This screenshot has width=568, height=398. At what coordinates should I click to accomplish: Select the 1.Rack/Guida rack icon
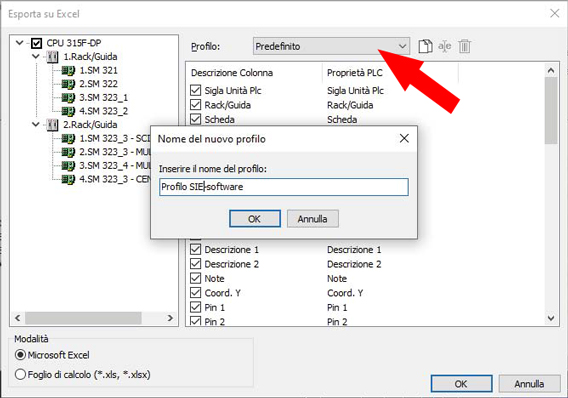[x=53, y=56]
